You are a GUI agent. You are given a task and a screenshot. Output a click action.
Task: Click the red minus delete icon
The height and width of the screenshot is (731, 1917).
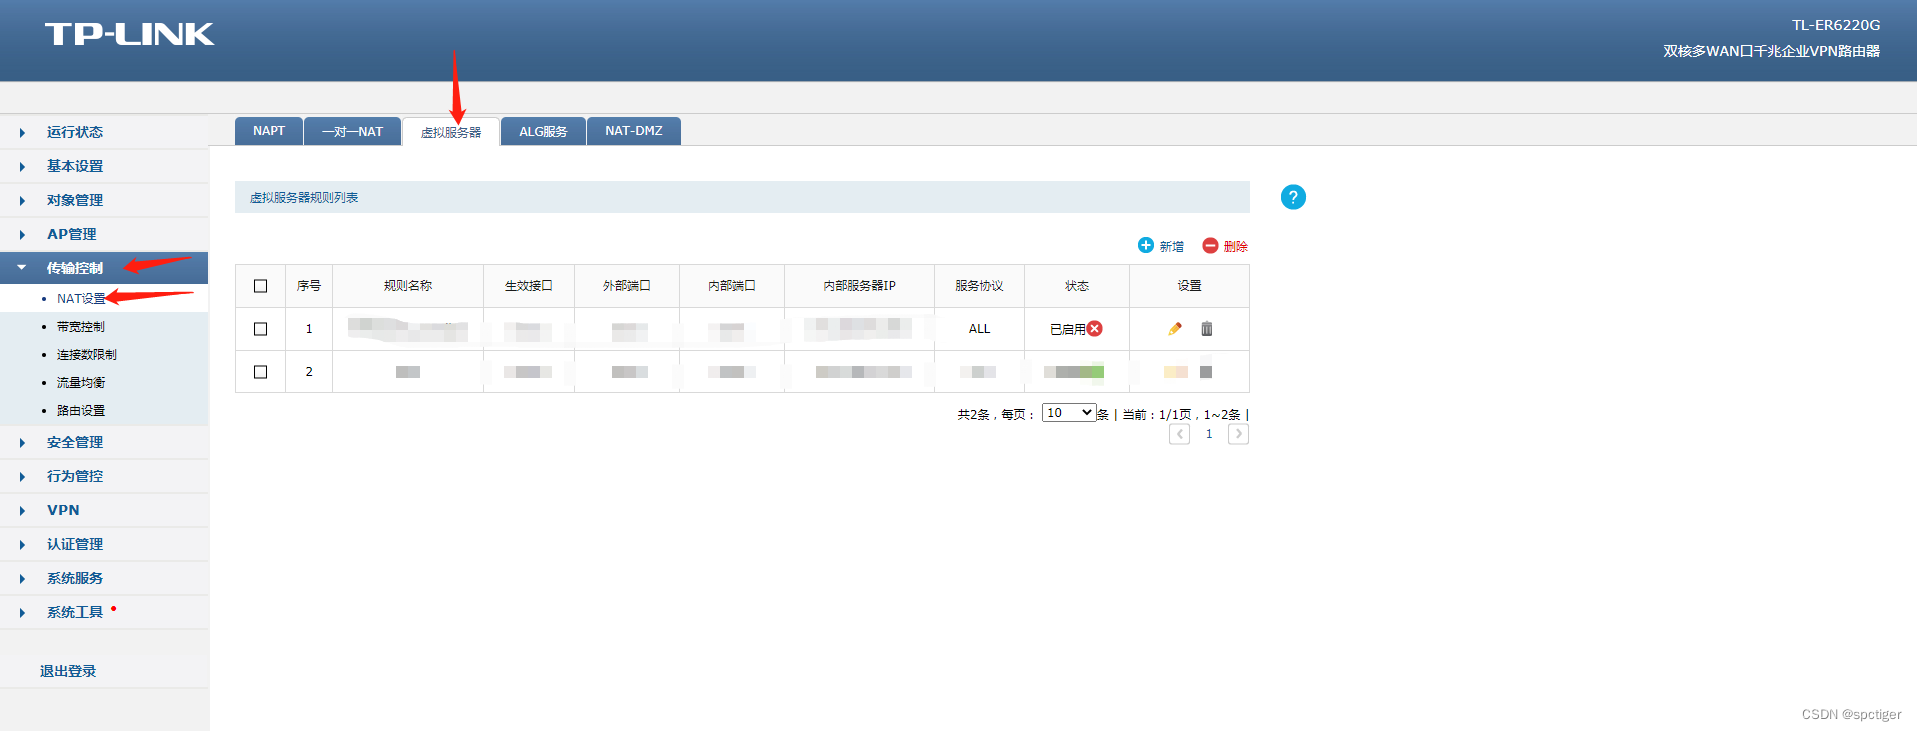(x=1210, y=245)
